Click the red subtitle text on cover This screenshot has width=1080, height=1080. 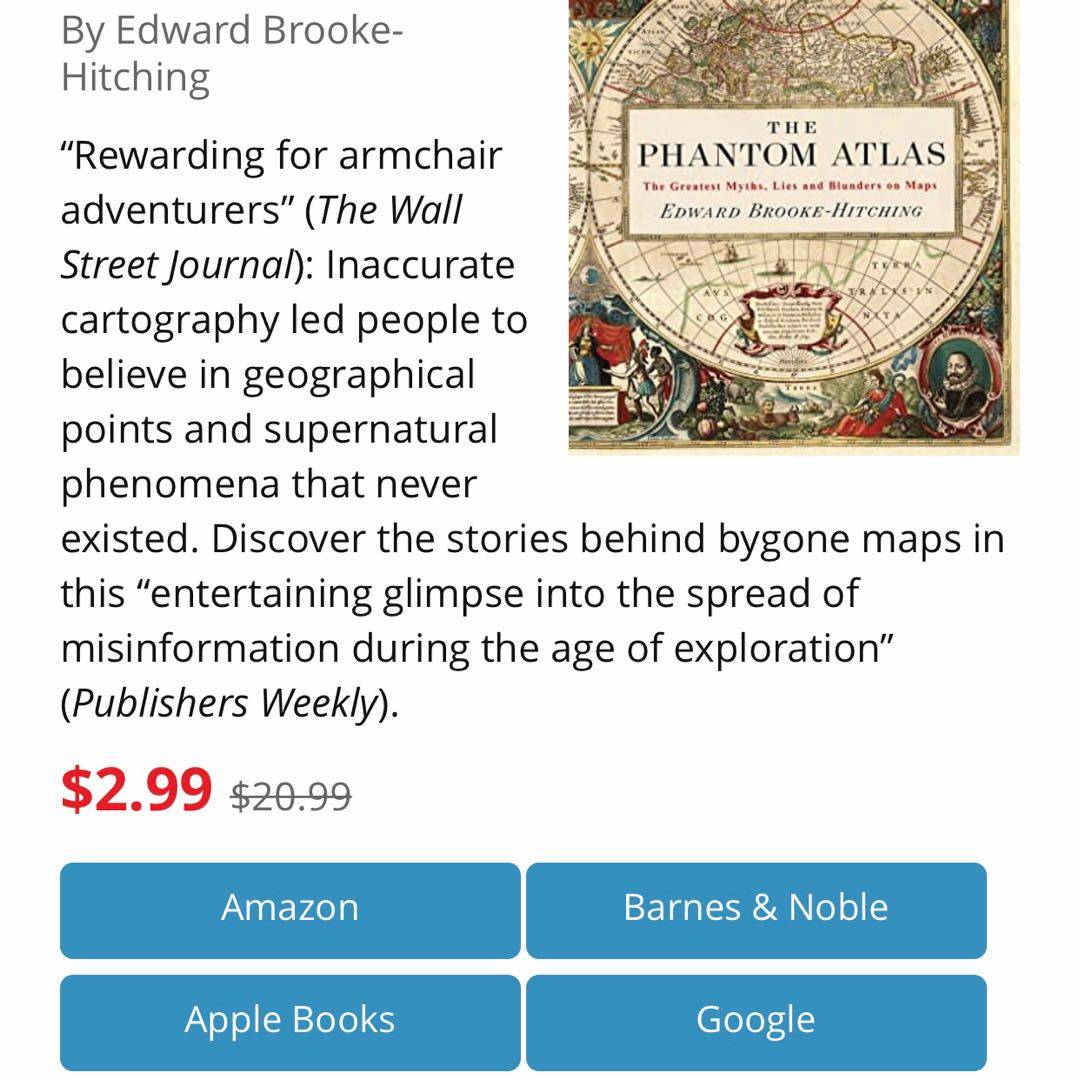(x=790, y=186)
